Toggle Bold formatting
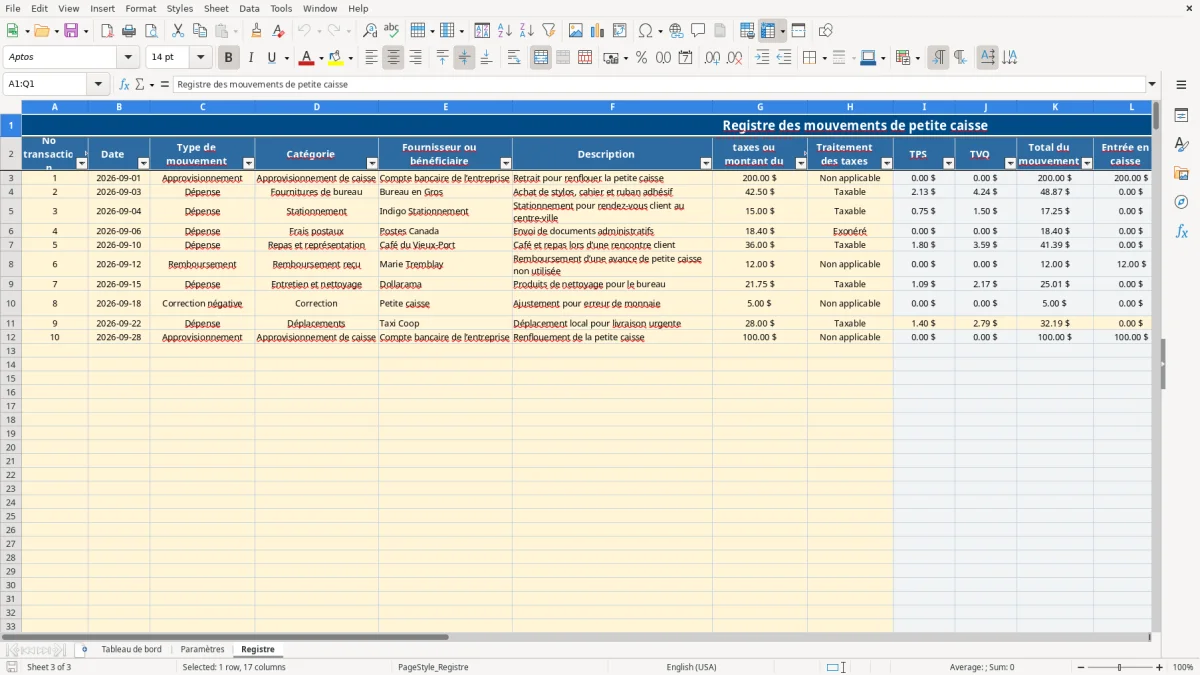The height and width of the screenshot is (675, 1200). pos(229,58)
